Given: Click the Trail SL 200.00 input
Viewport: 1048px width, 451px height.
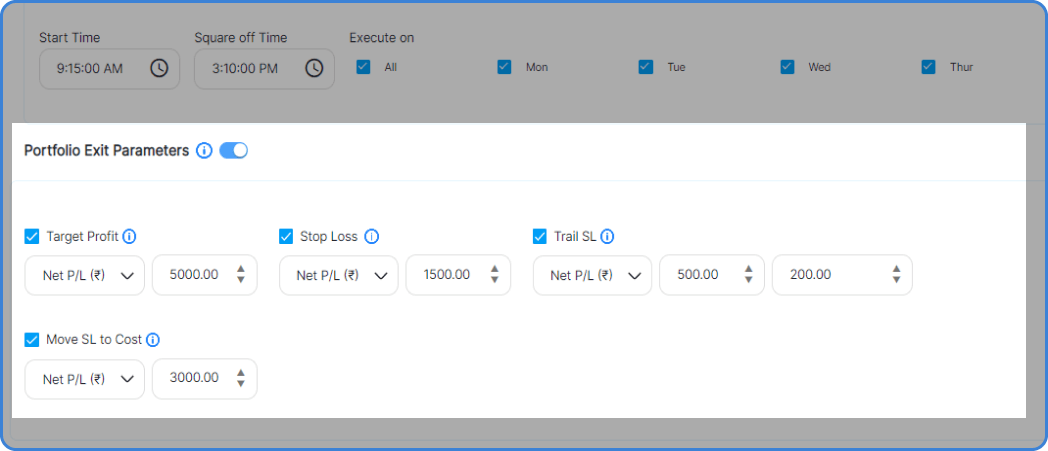Looking at the screenshot, I should tap(842, 275).
